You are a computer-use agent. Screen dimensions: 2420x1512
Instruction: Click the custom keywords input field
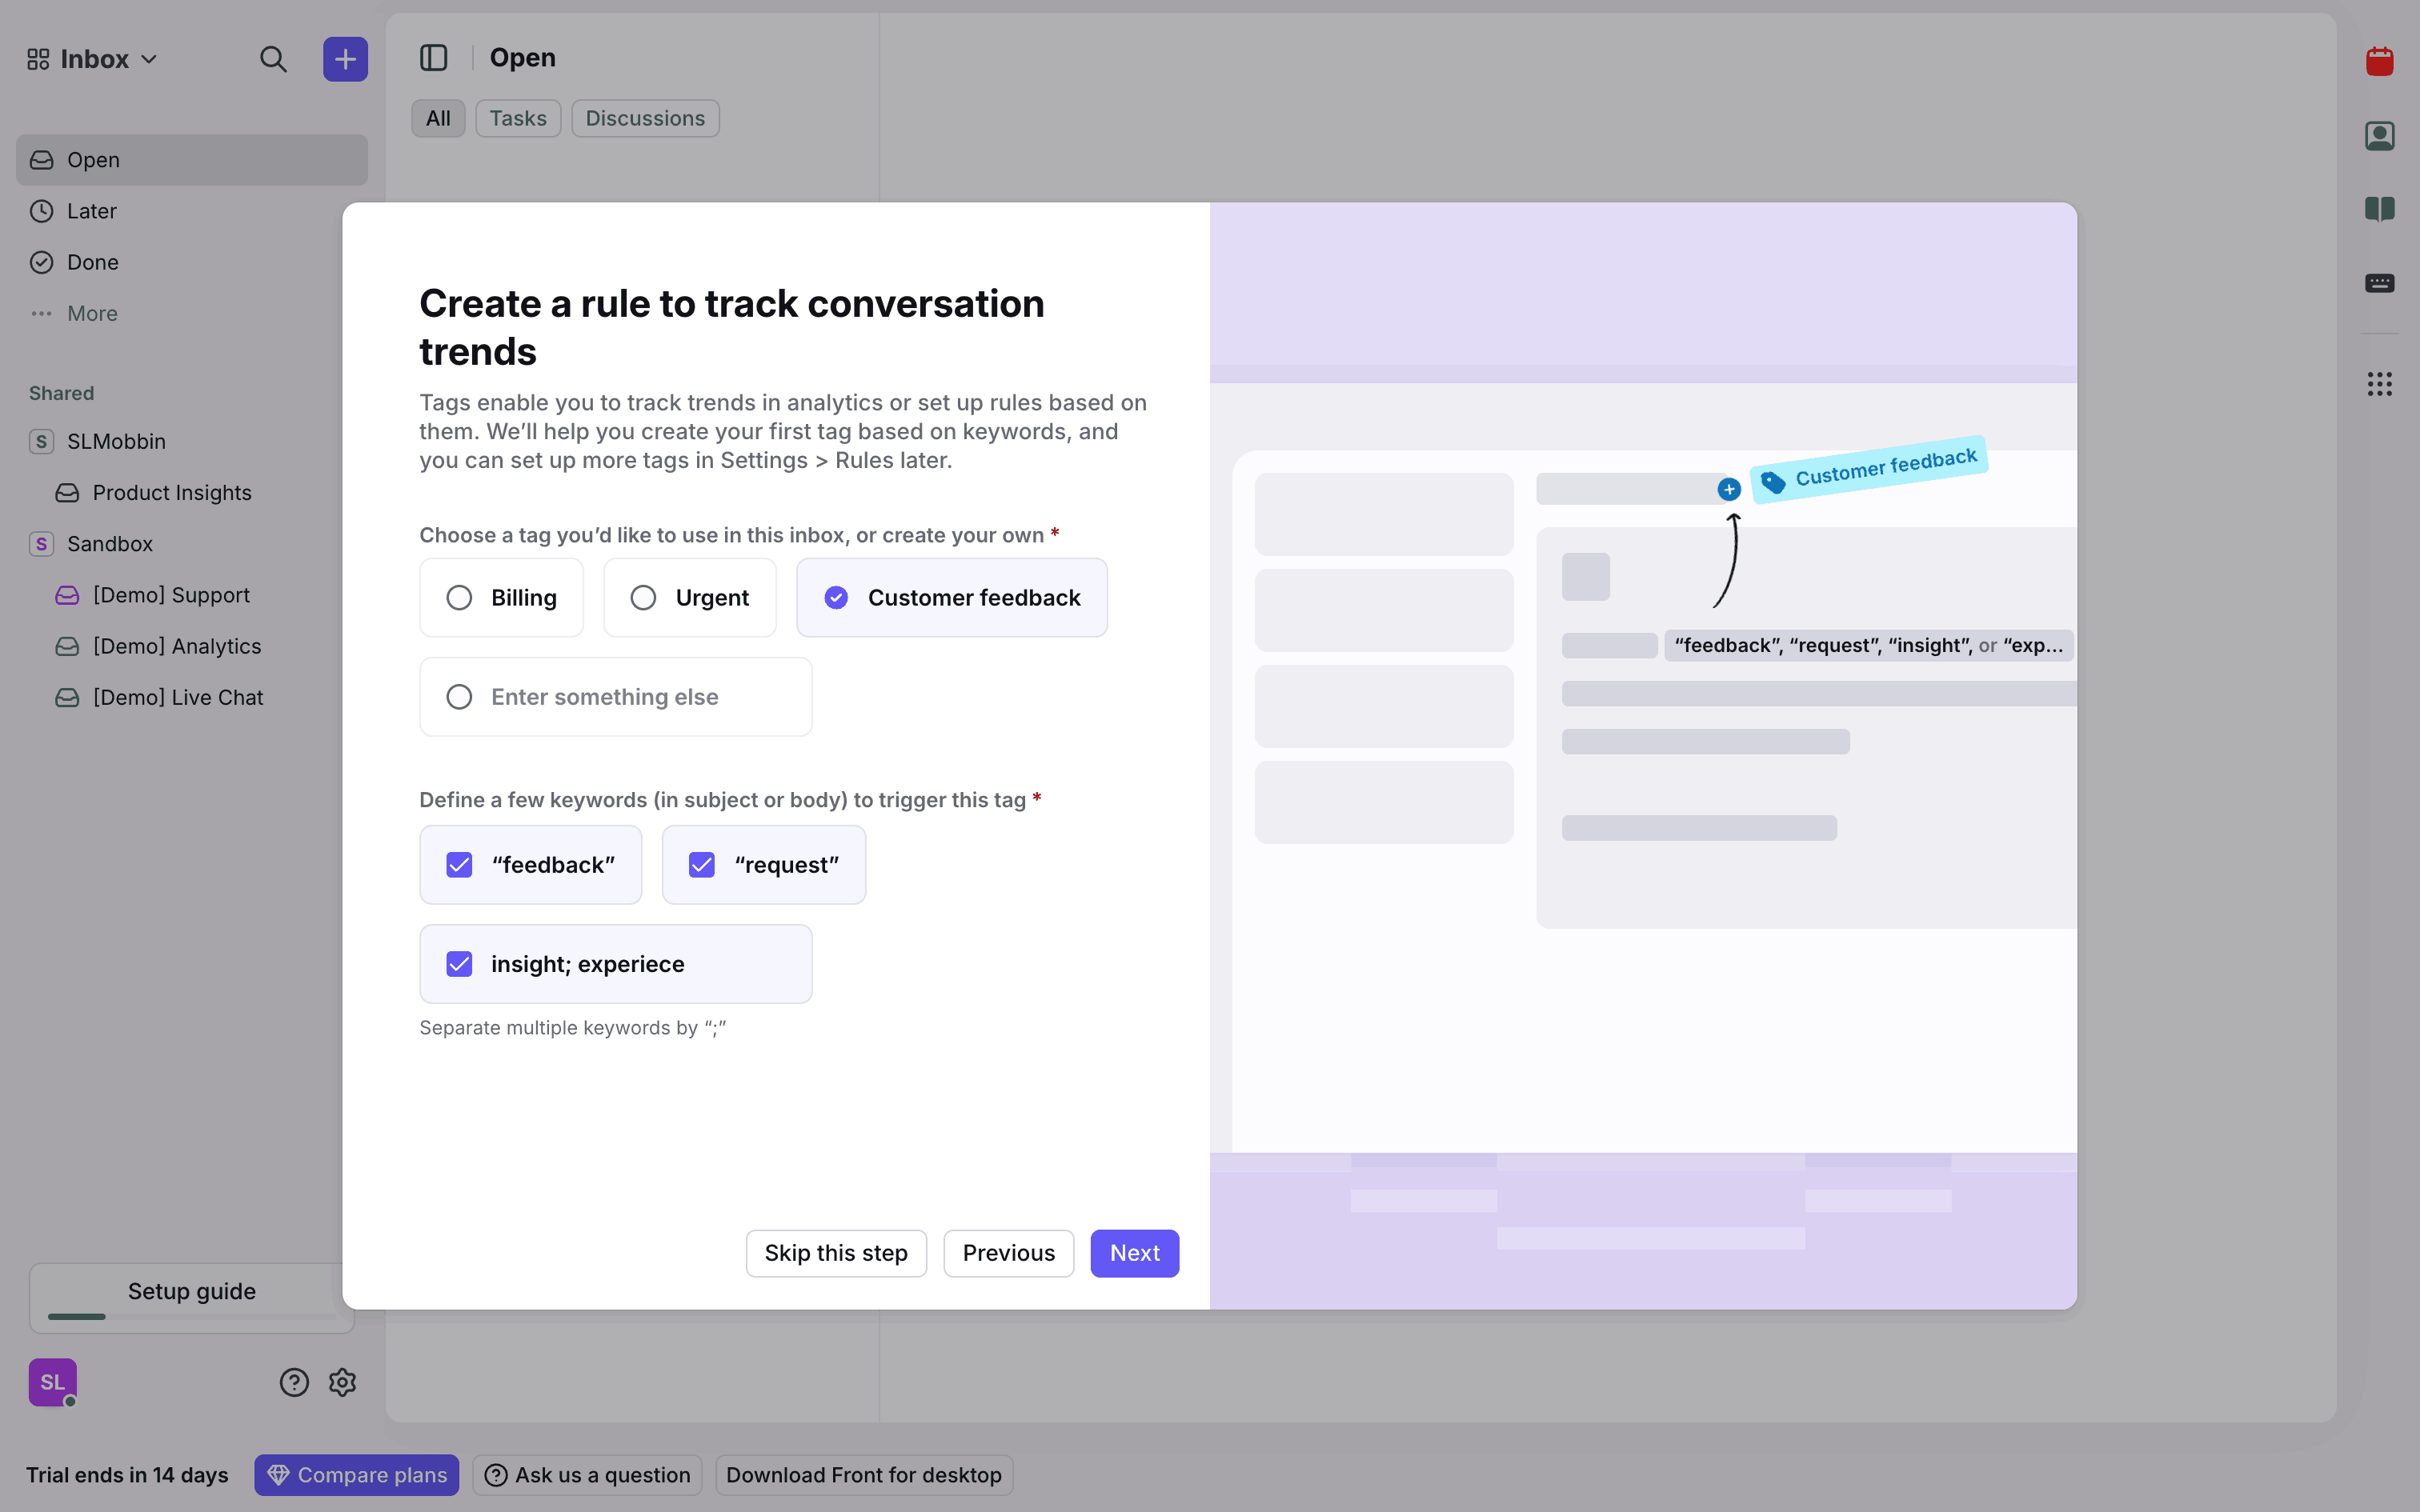point(640,964)
